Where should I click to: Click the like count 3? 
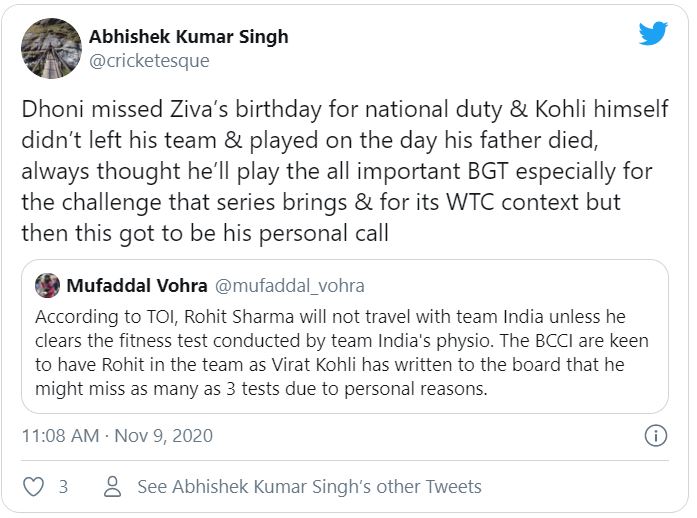[x=63, y=487]
